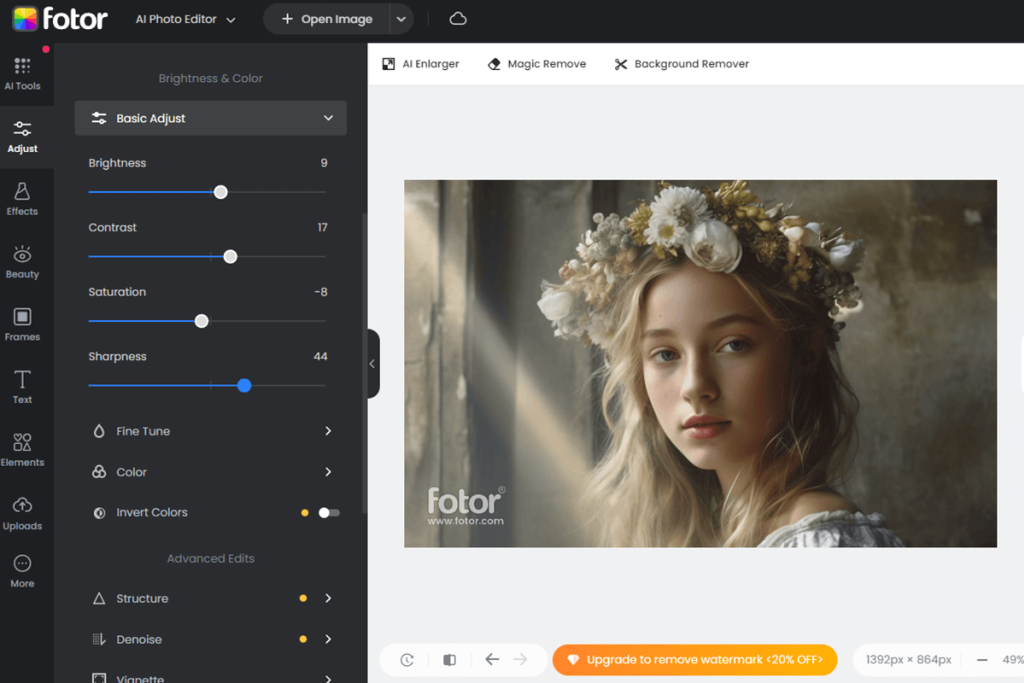Select the Frames tool
Viewport: 1024px width, 683px height.
[22, 324]
